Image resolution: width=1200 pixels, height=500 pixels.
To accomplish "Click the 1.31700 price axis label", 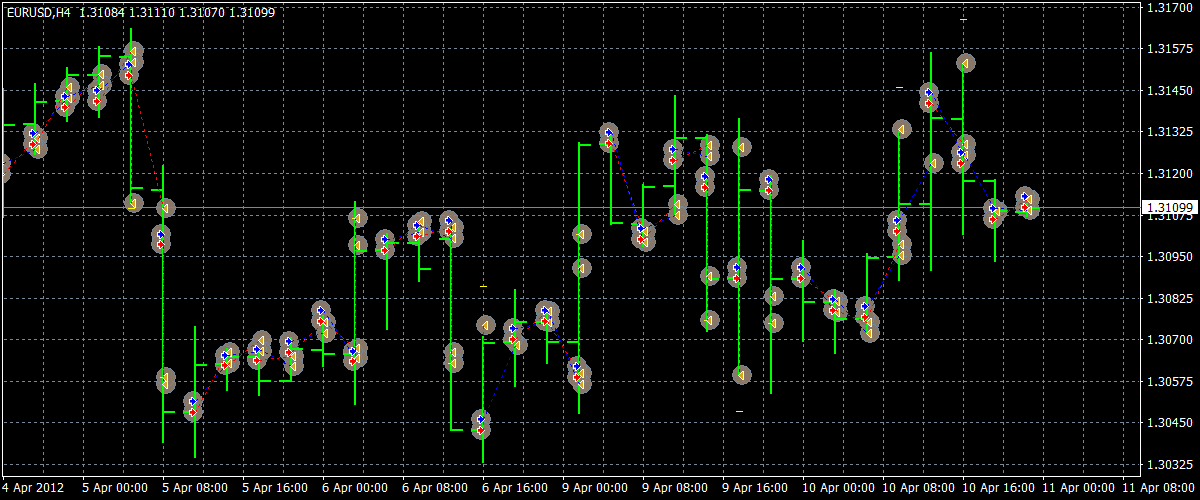I will pyautogui.click(x=1168, y=7).
